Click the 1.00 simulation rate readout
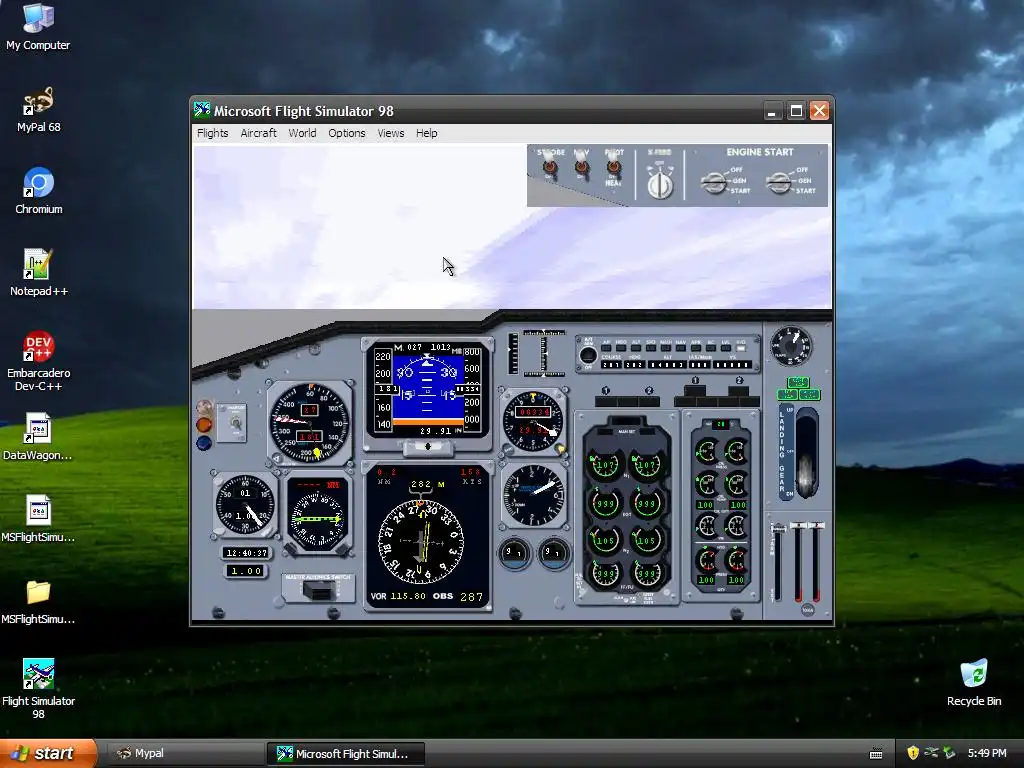Viewport: 1024px width, 768px height. 246,571
